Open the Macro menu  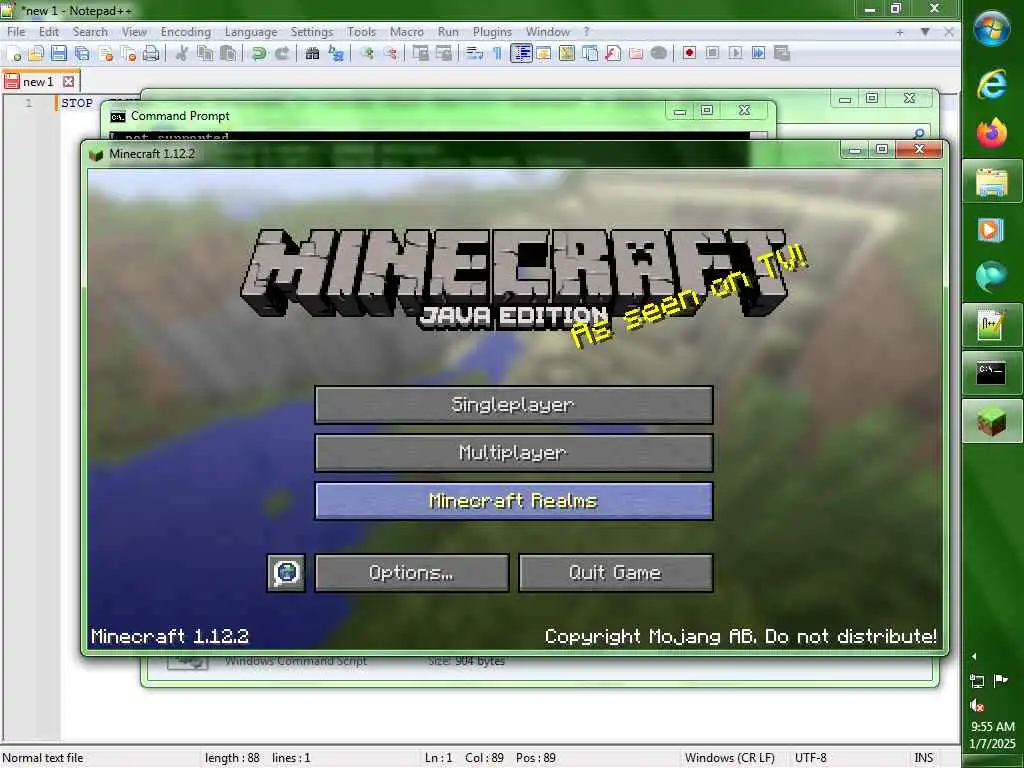(x=406, y=31)
